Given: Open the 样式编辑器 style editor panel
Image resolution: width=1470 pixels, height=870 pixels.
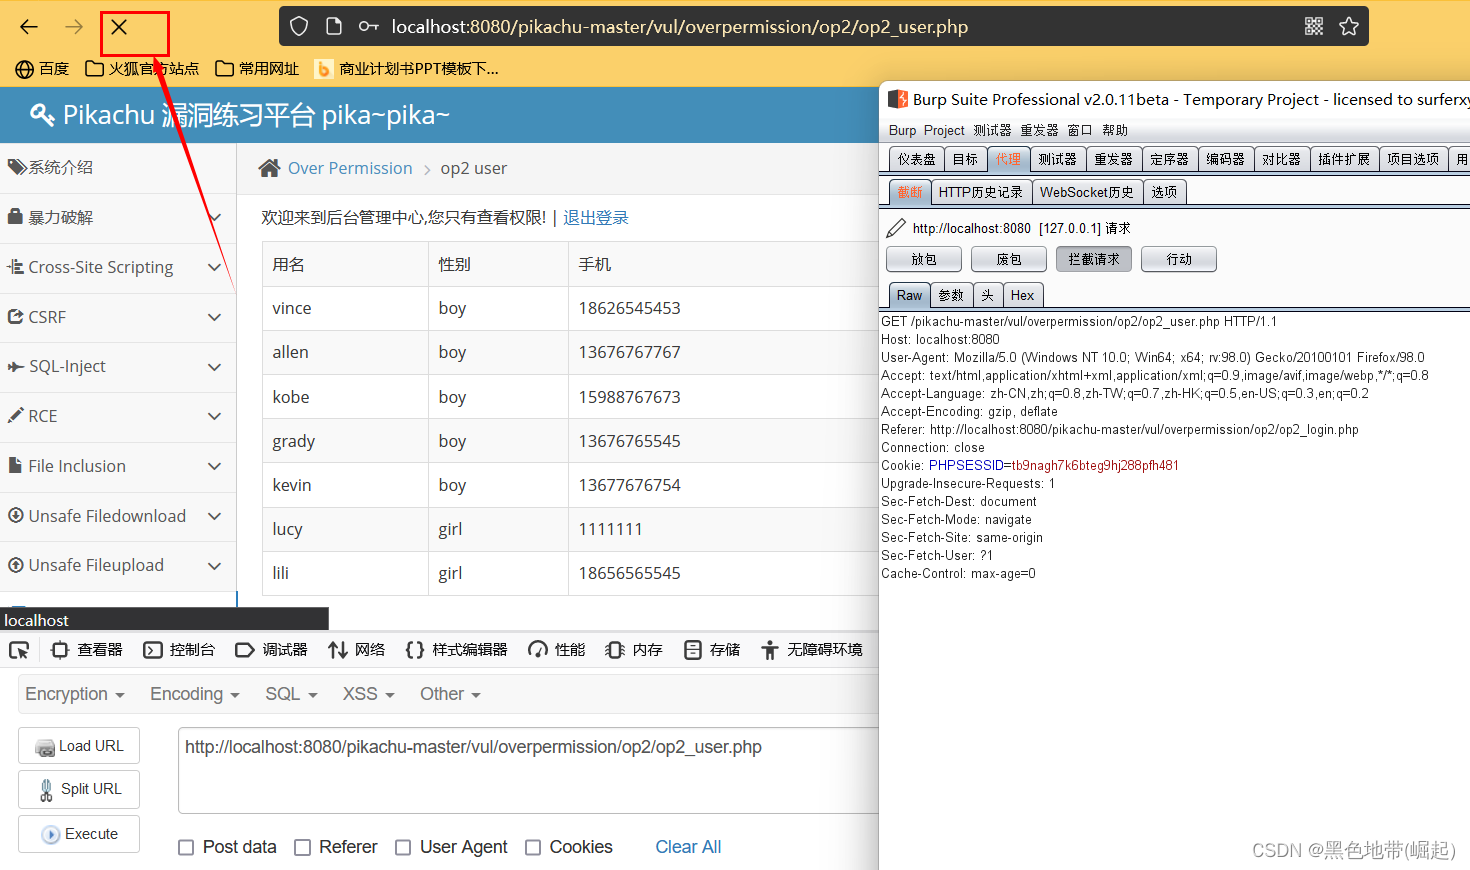Looking at the screenshot, I should (x=456, y=650).
